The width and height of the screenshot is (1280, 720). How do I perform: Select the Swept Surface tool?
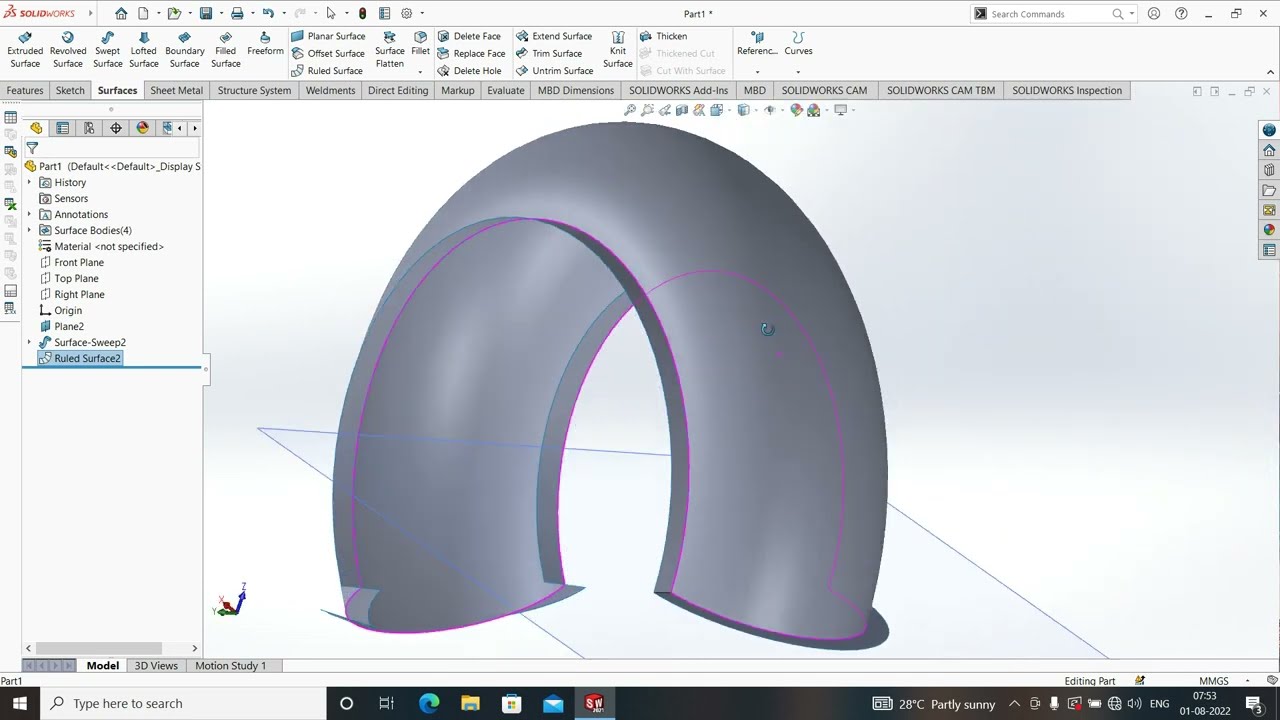(107, 50)
